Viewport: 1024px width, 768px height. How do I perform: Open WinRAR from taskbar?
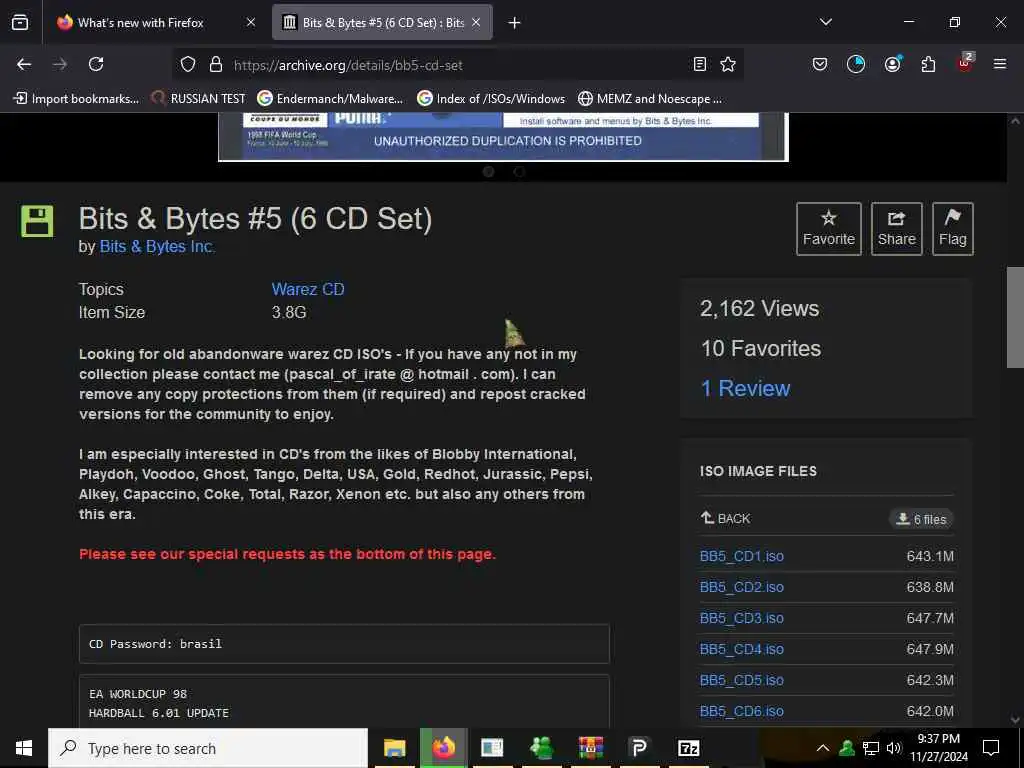click(590, 748)
